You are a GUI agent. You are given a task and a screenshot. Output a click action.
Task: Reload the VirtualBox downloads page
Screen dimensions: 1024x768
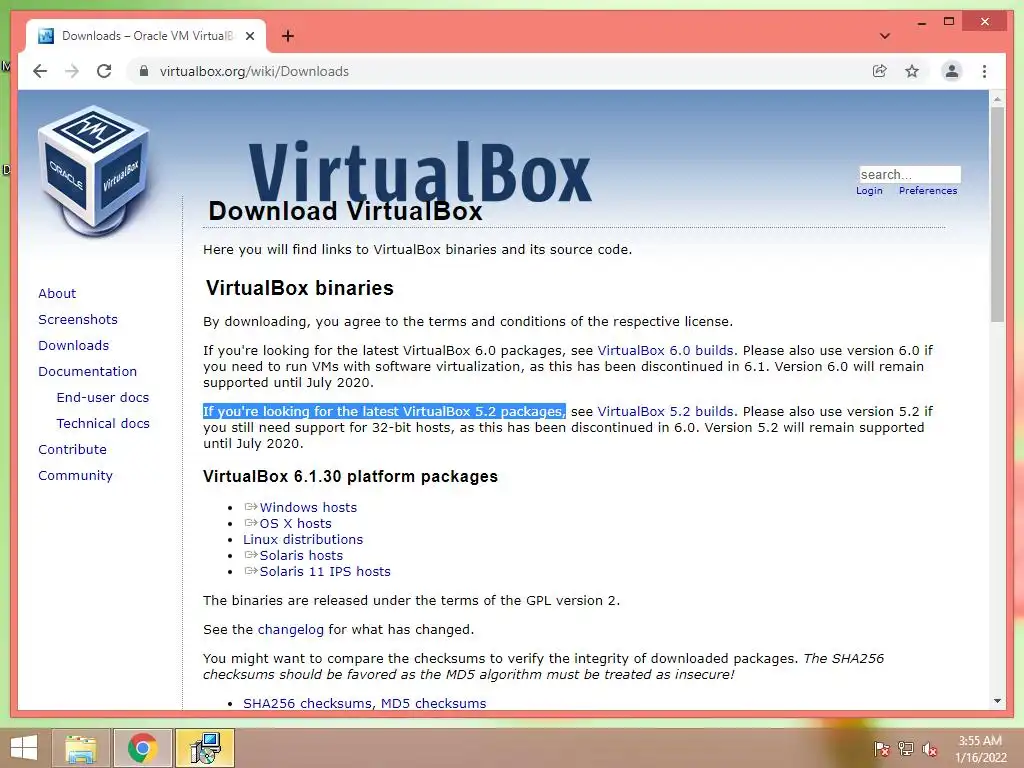pos(104,71)
